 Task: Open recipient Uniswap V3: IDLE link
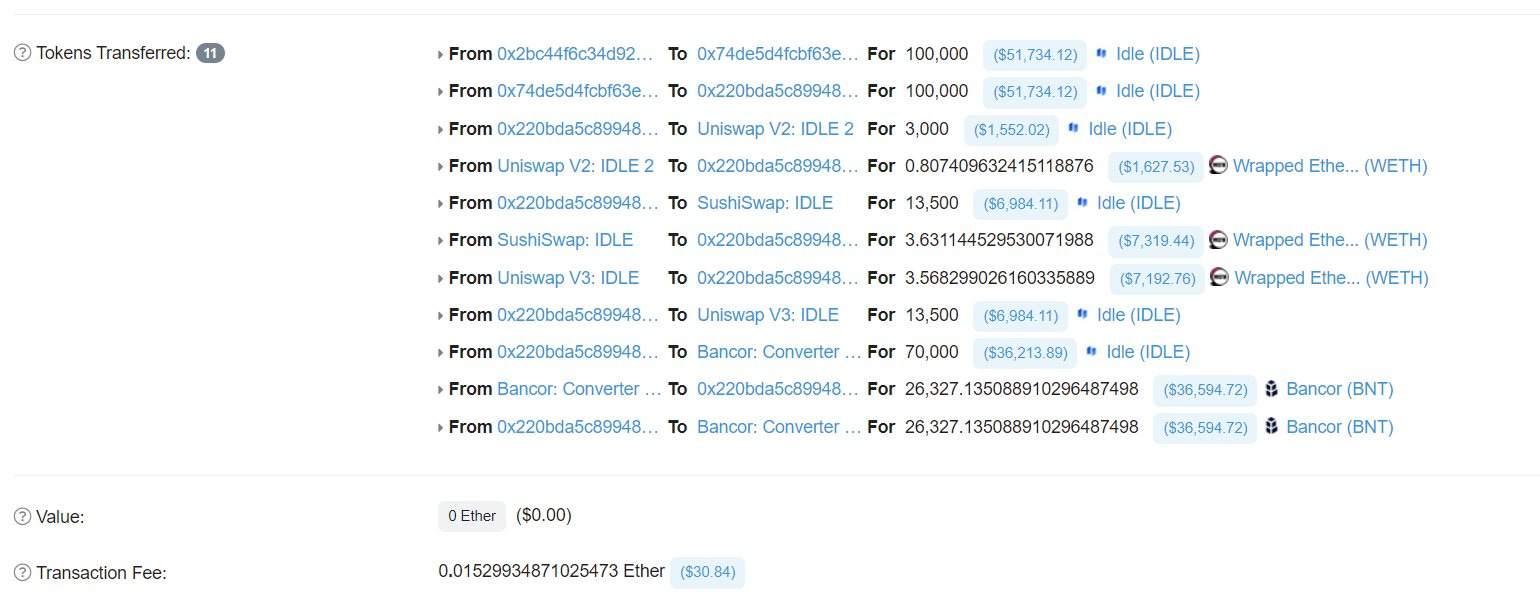[x=768, y=315]
